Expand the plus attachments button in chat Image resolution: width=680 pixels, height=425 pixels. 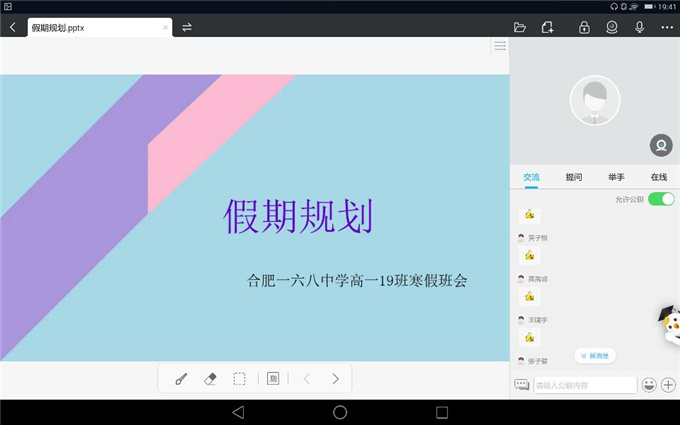pos(668,385)
